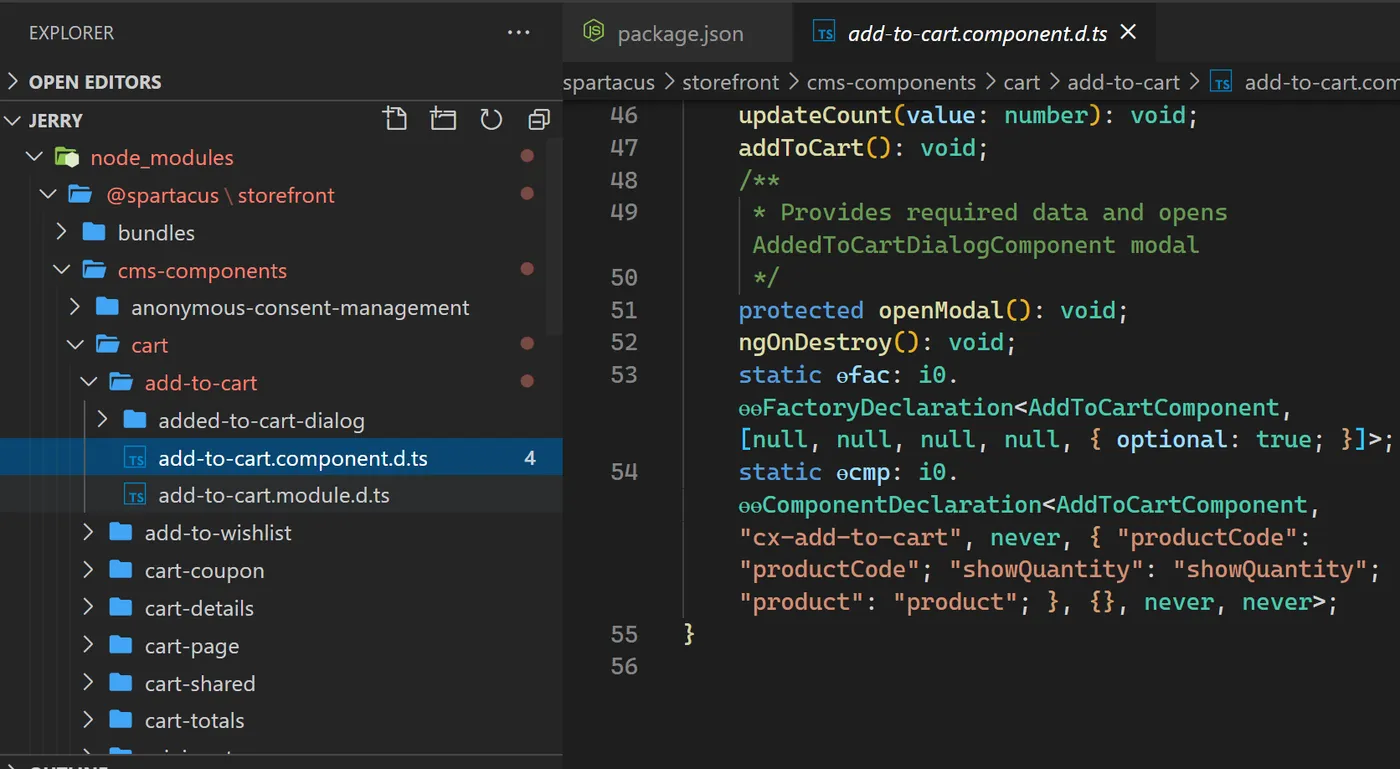Select the add-to-cart.component.d.ts editor tab

tap(977, 33)
